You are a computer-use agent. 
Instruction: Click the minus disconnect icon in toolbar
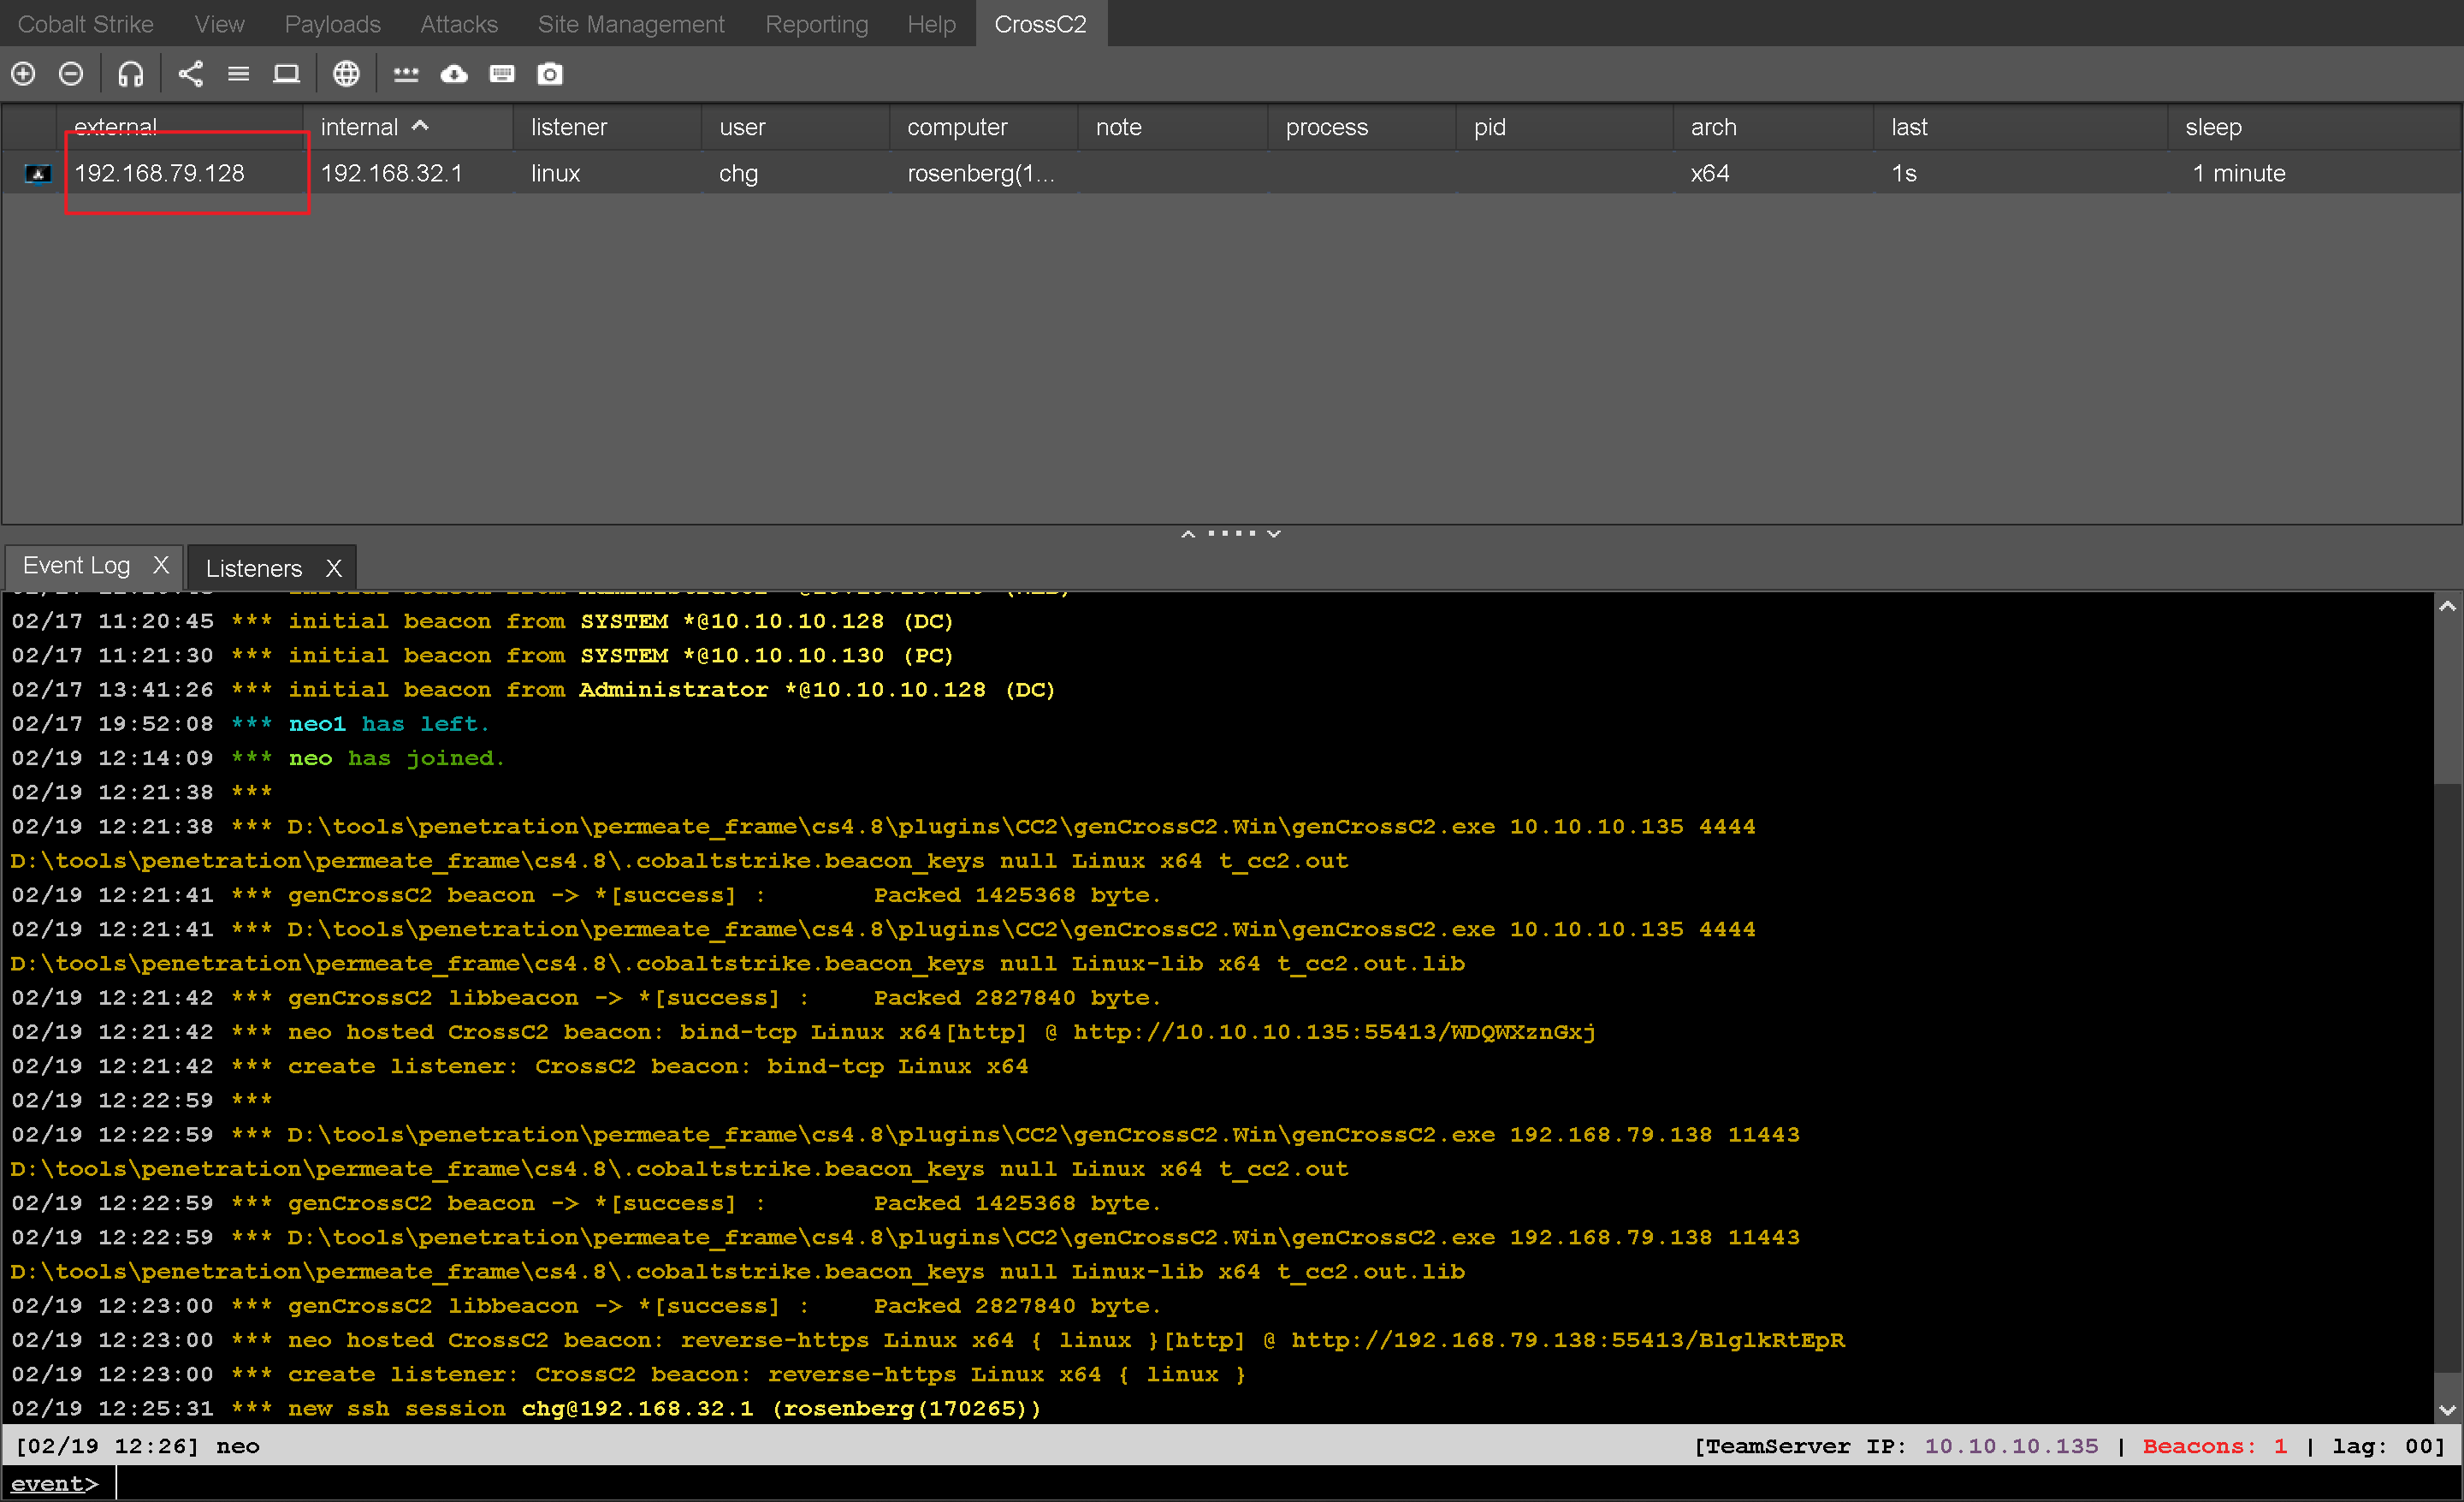point(71,74)
